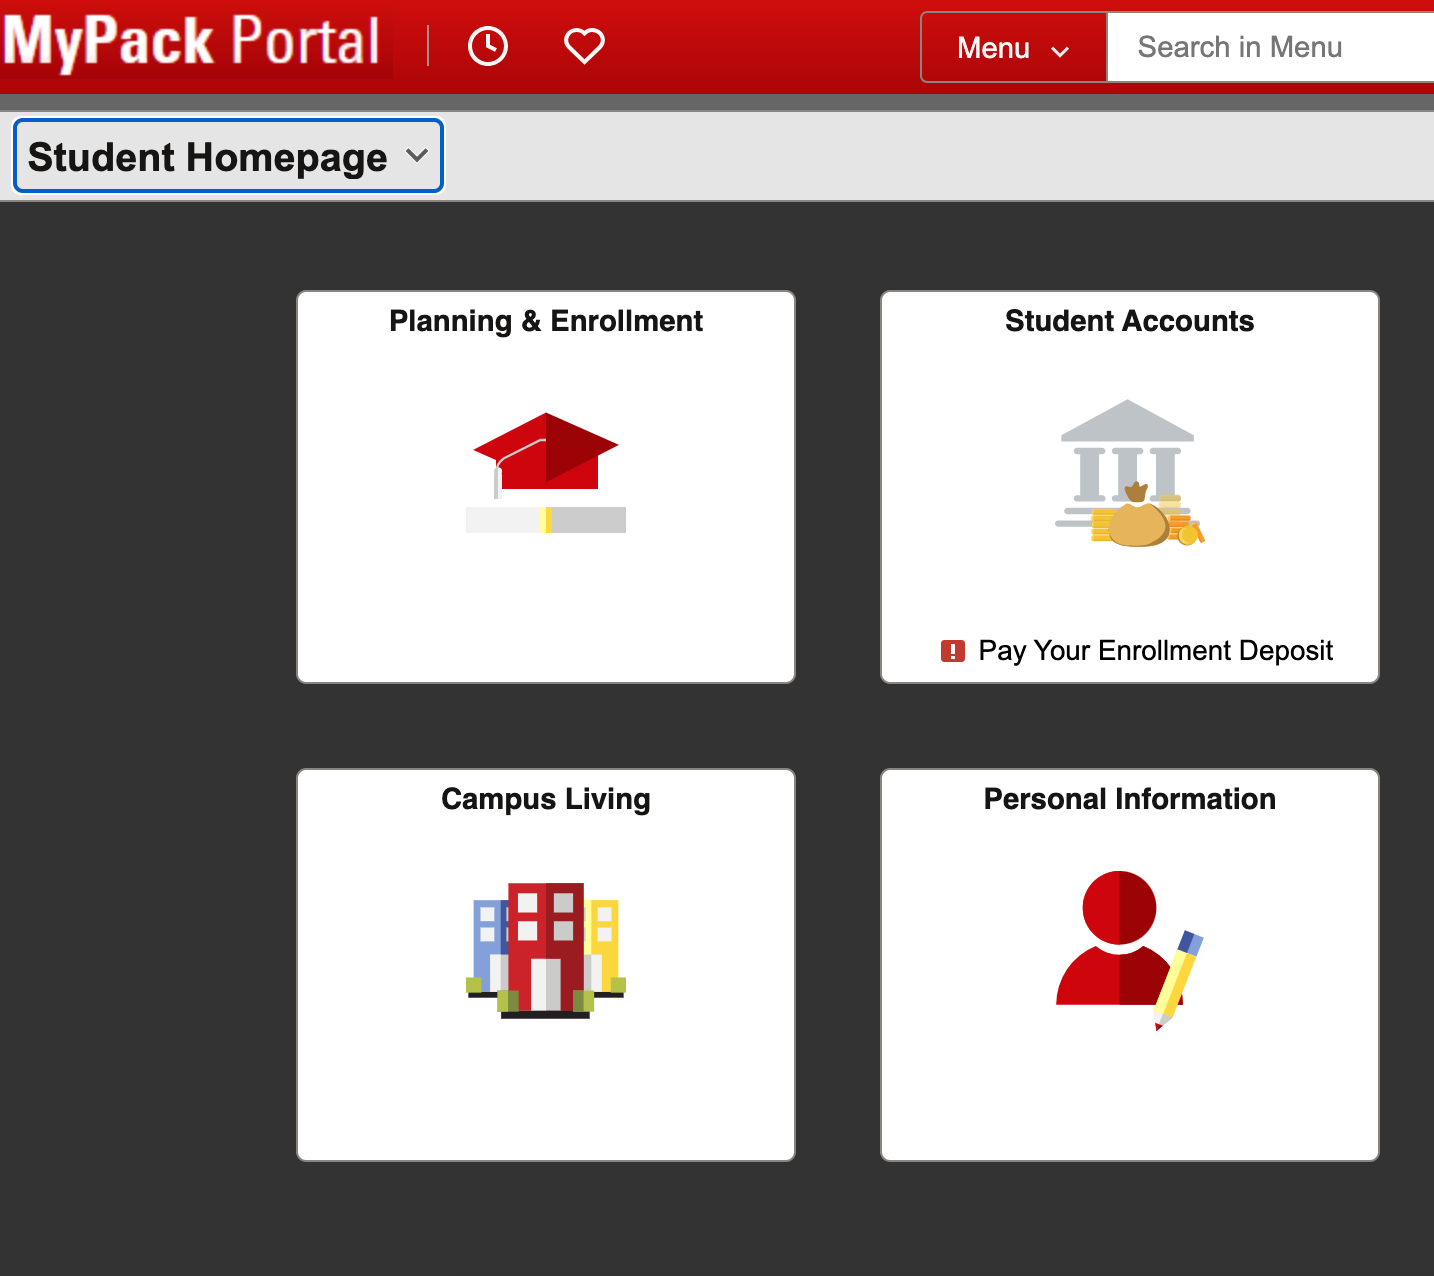Click the campus buildings icon

[546, 950]
